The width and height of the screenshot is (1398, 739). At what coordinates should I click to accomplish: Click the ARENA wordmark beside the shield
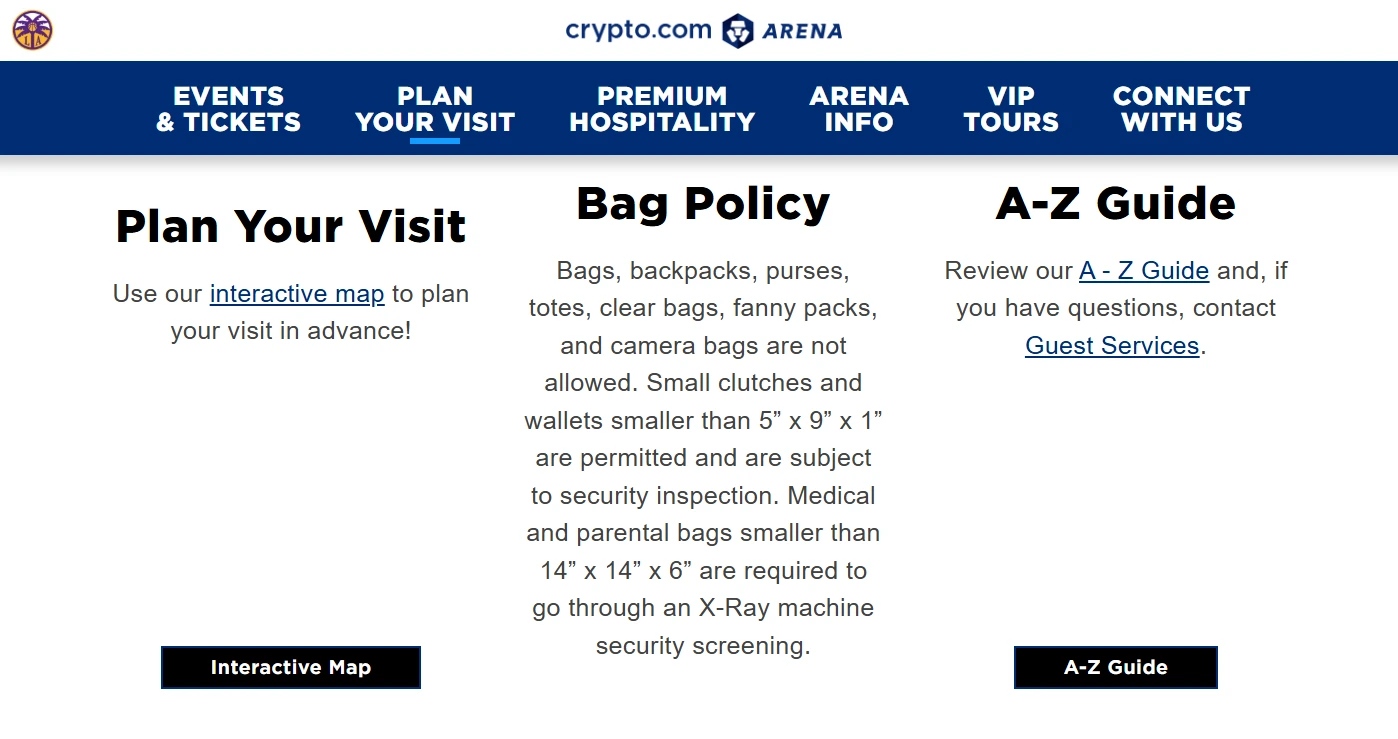pos(803,31)
